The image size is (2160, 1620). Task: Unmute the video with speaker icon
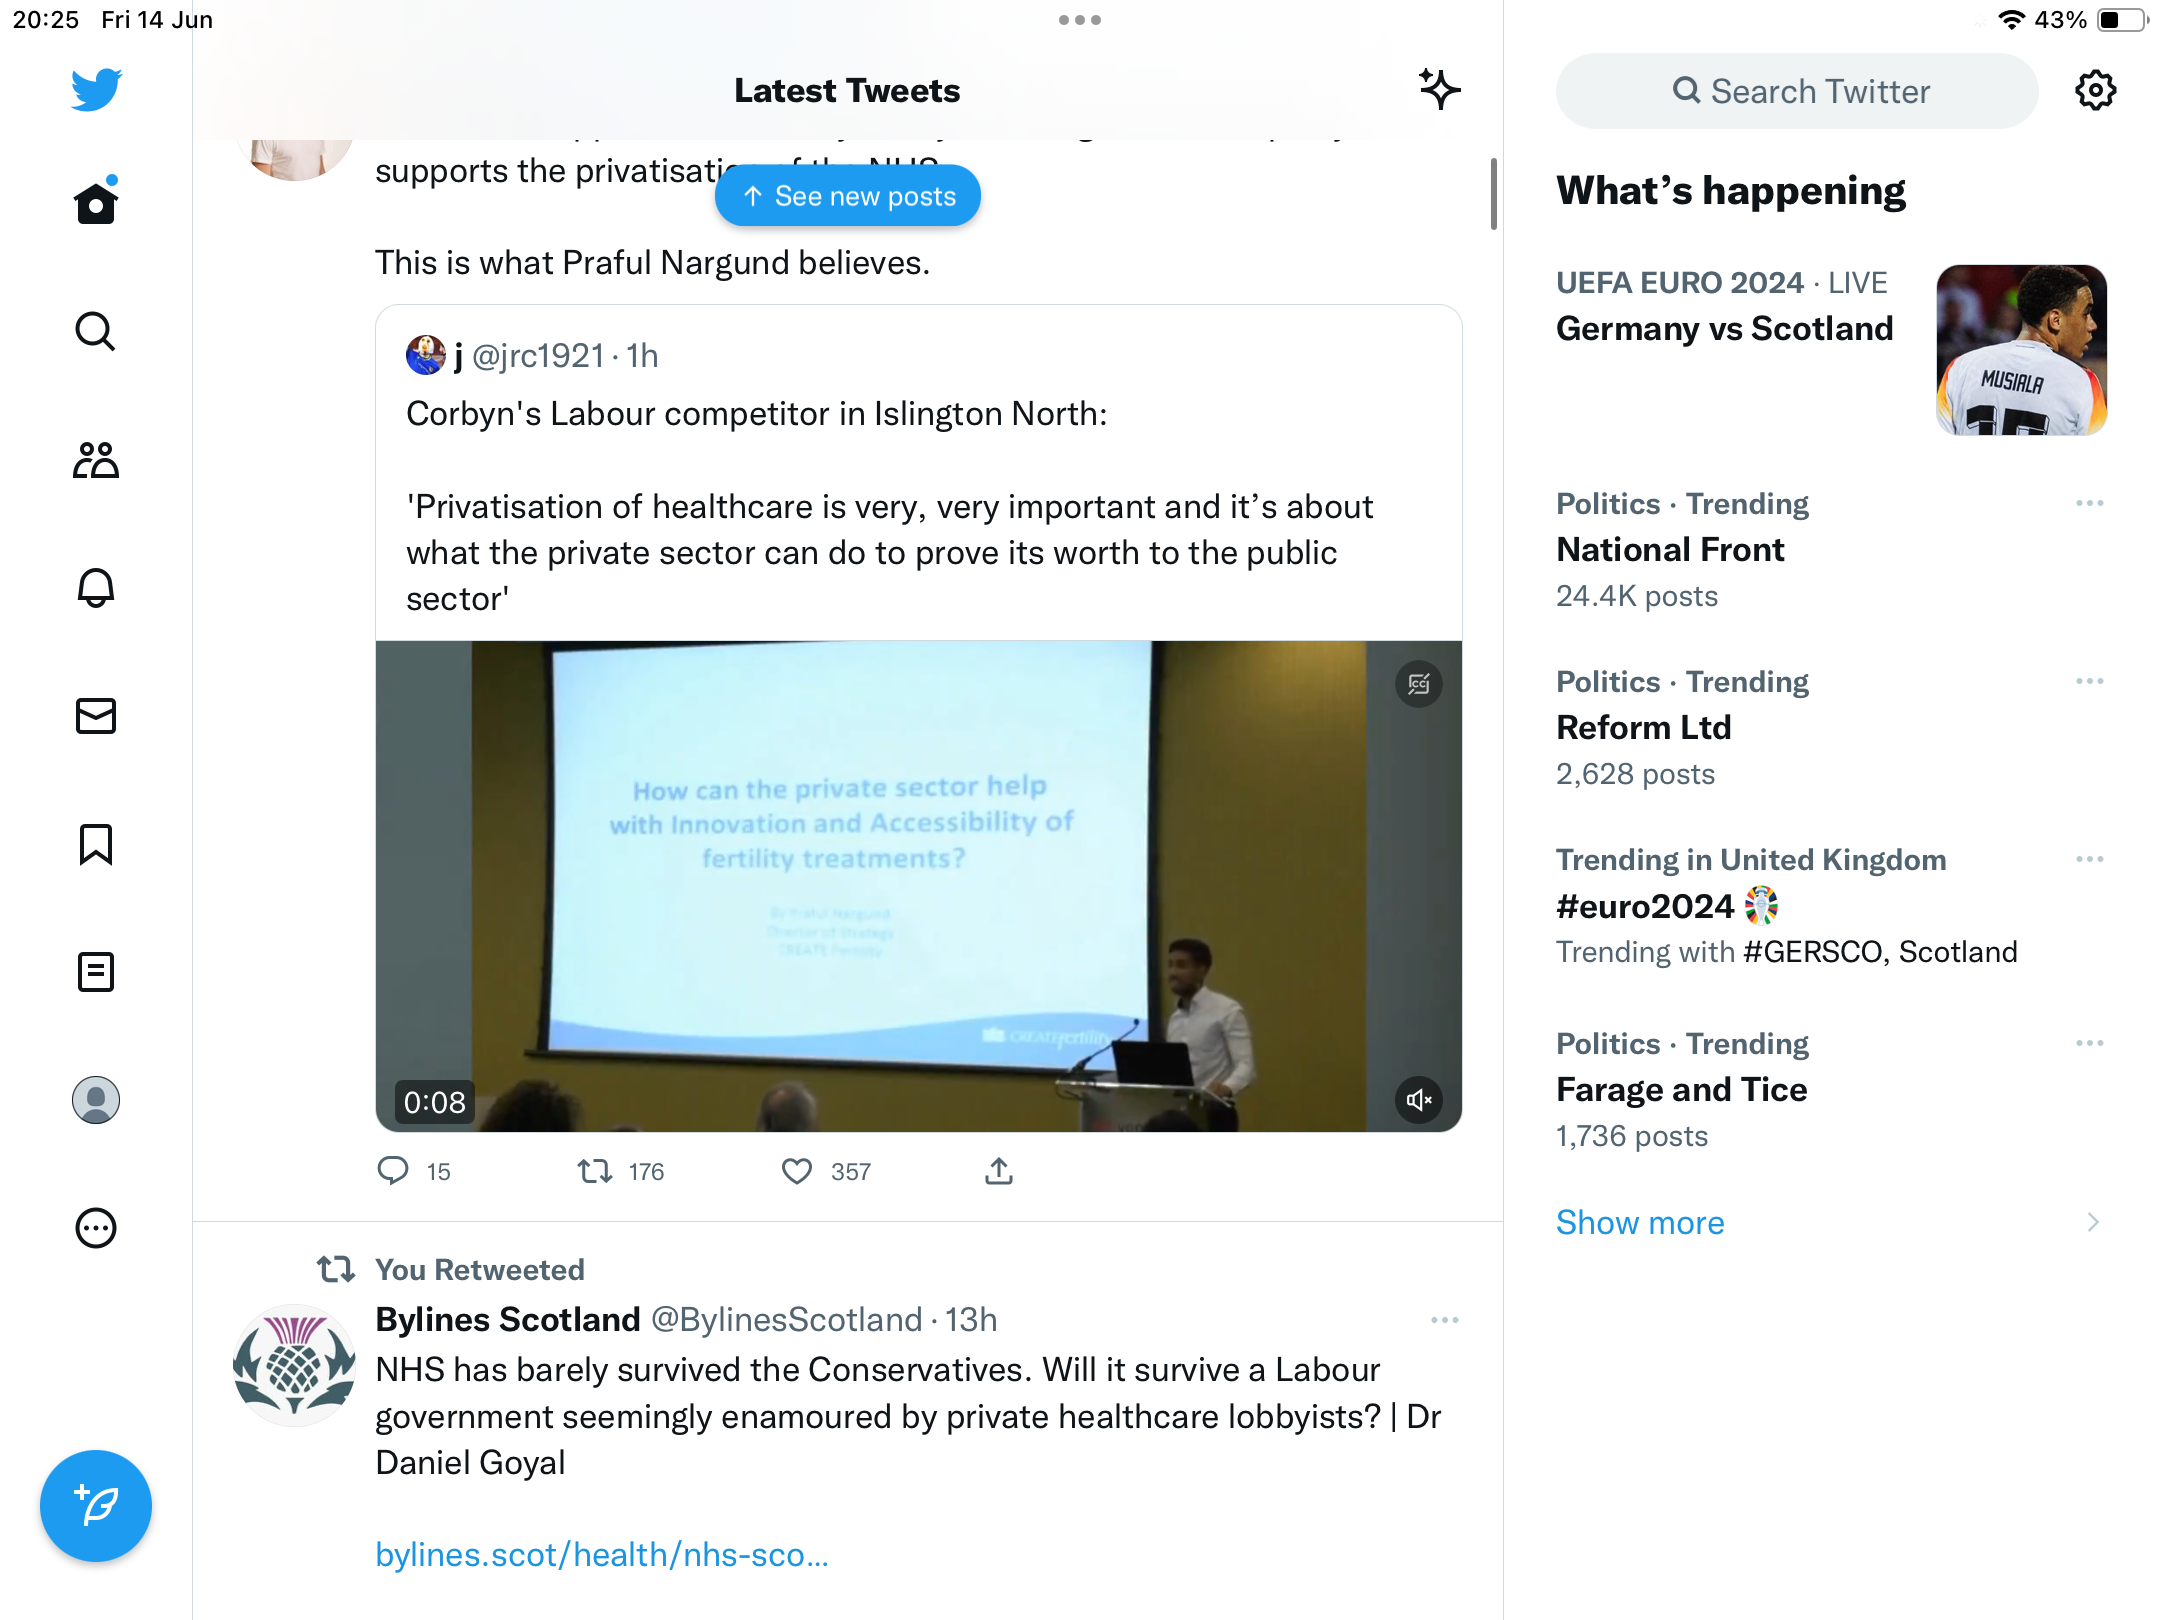click(x=1419, y=1100)
